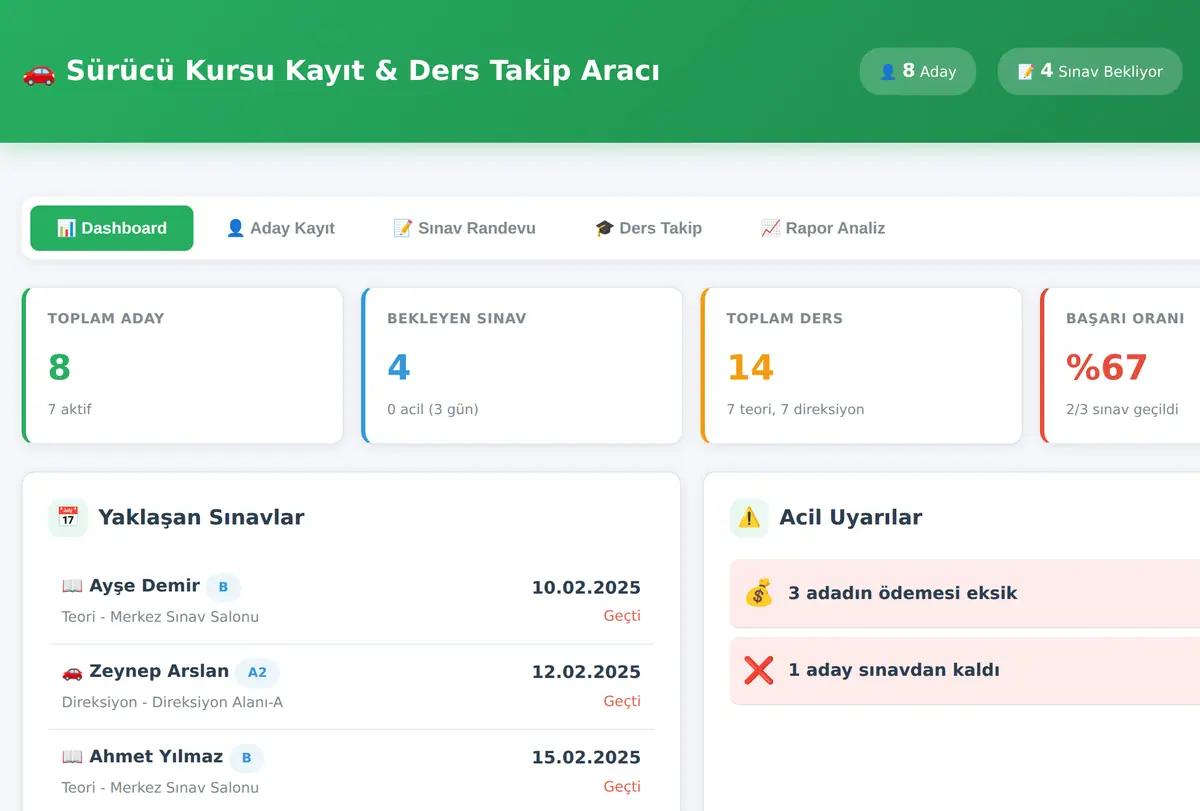Select the name "Zeynep Arslan" in upcoming exams

[159, 671]
